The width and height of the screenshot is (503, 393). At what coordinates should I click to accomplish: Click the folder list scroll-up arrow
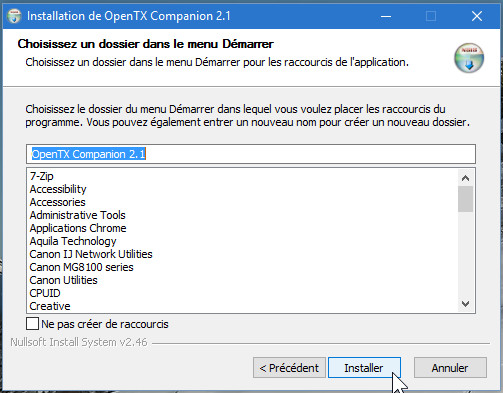465,178
